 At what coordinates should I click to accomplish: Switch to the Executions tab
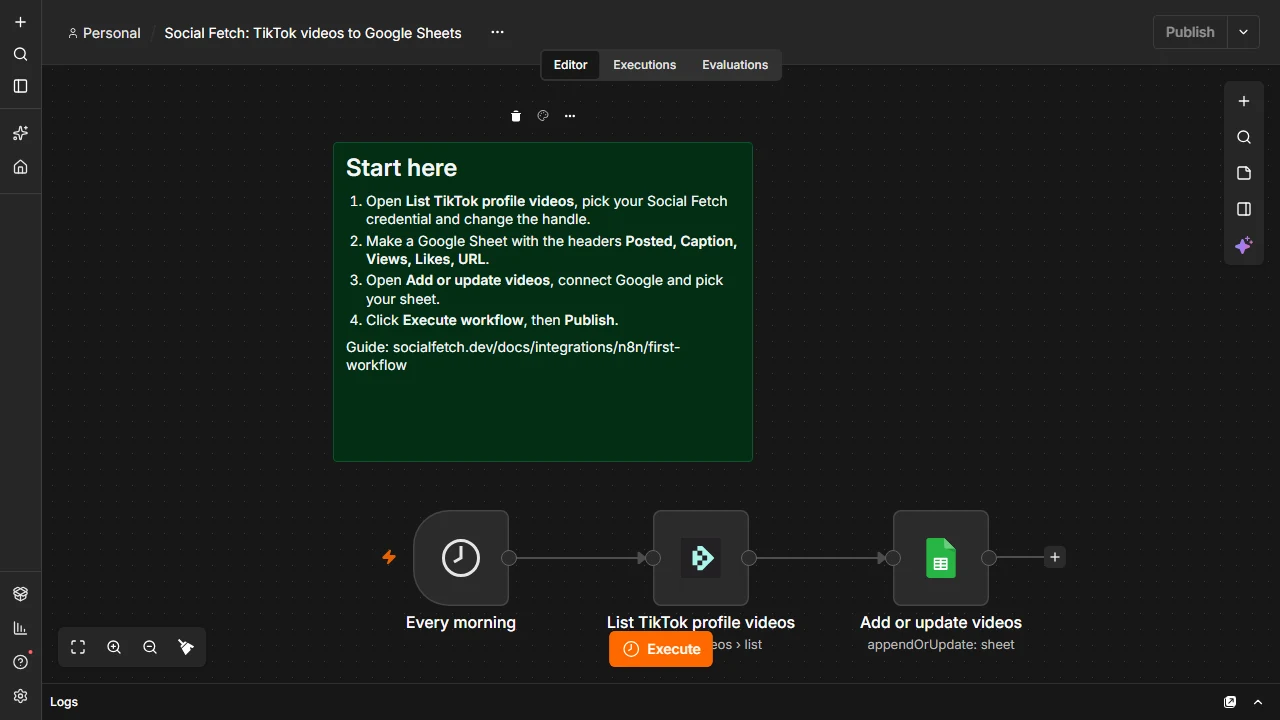click(x=645, y=65)
